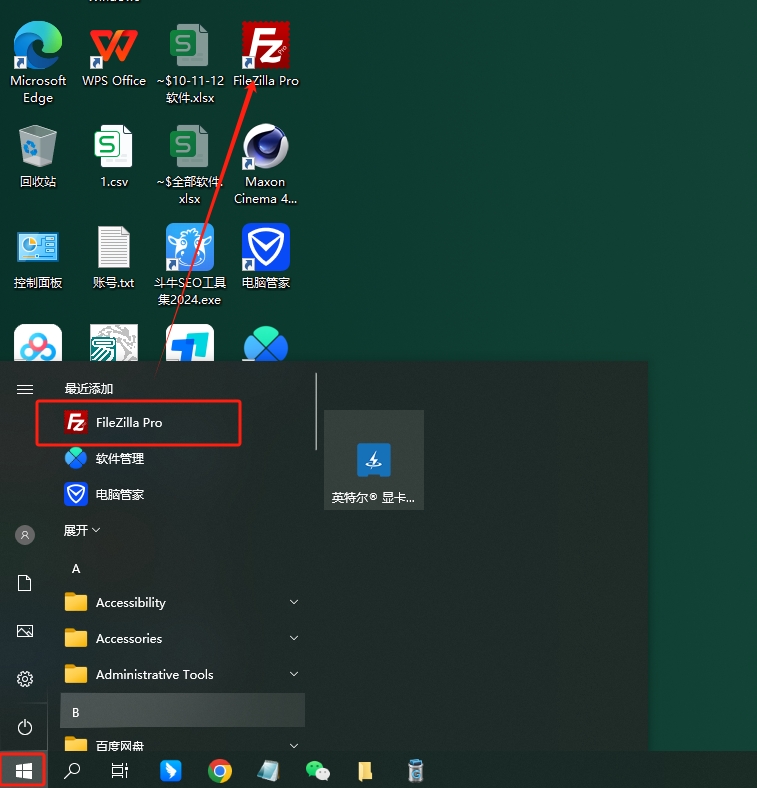Open the 回收站 recycle bin icon
This screenshot has height=788, width=757.
(38, 156)
